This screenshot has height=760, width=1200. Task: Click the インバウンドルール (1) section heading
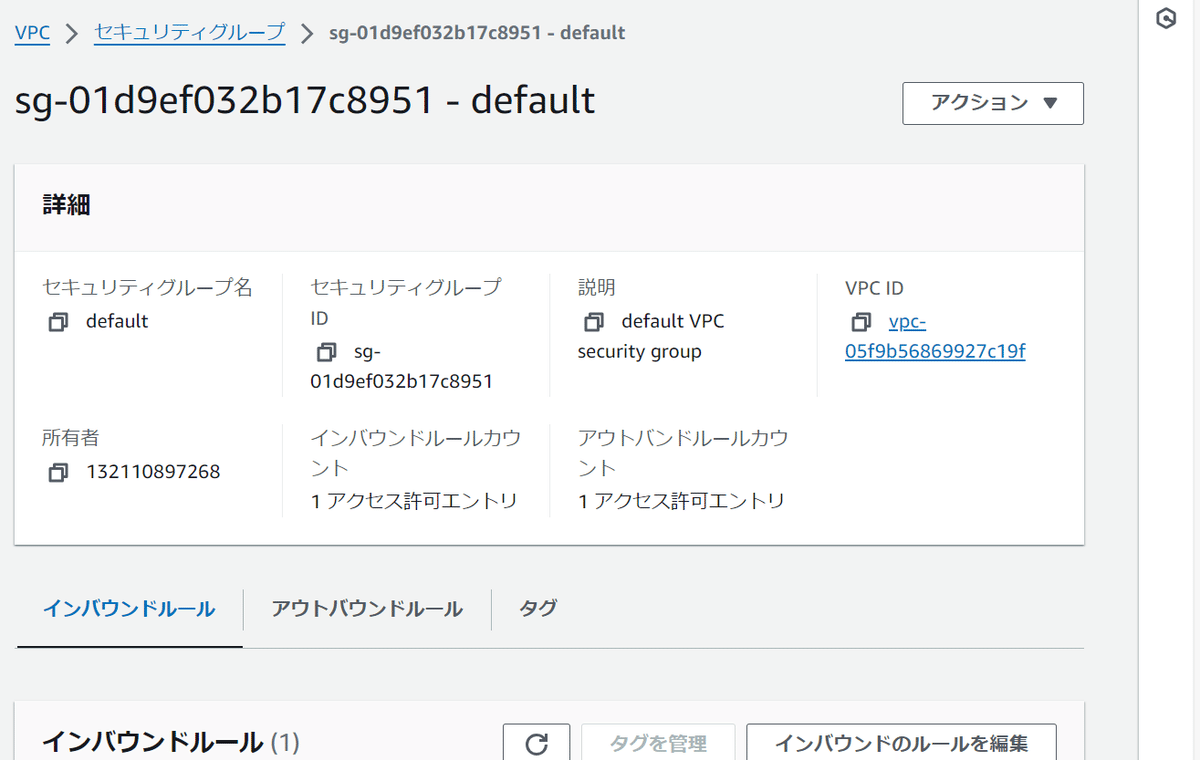coord(171,742)
